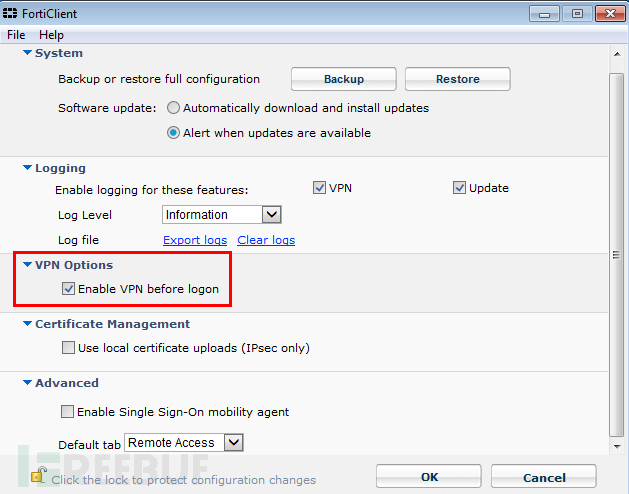This screenshot has width=629, height=494.
Task: Toggle the Update logging checkbox
Action: (x=459, y=188)
